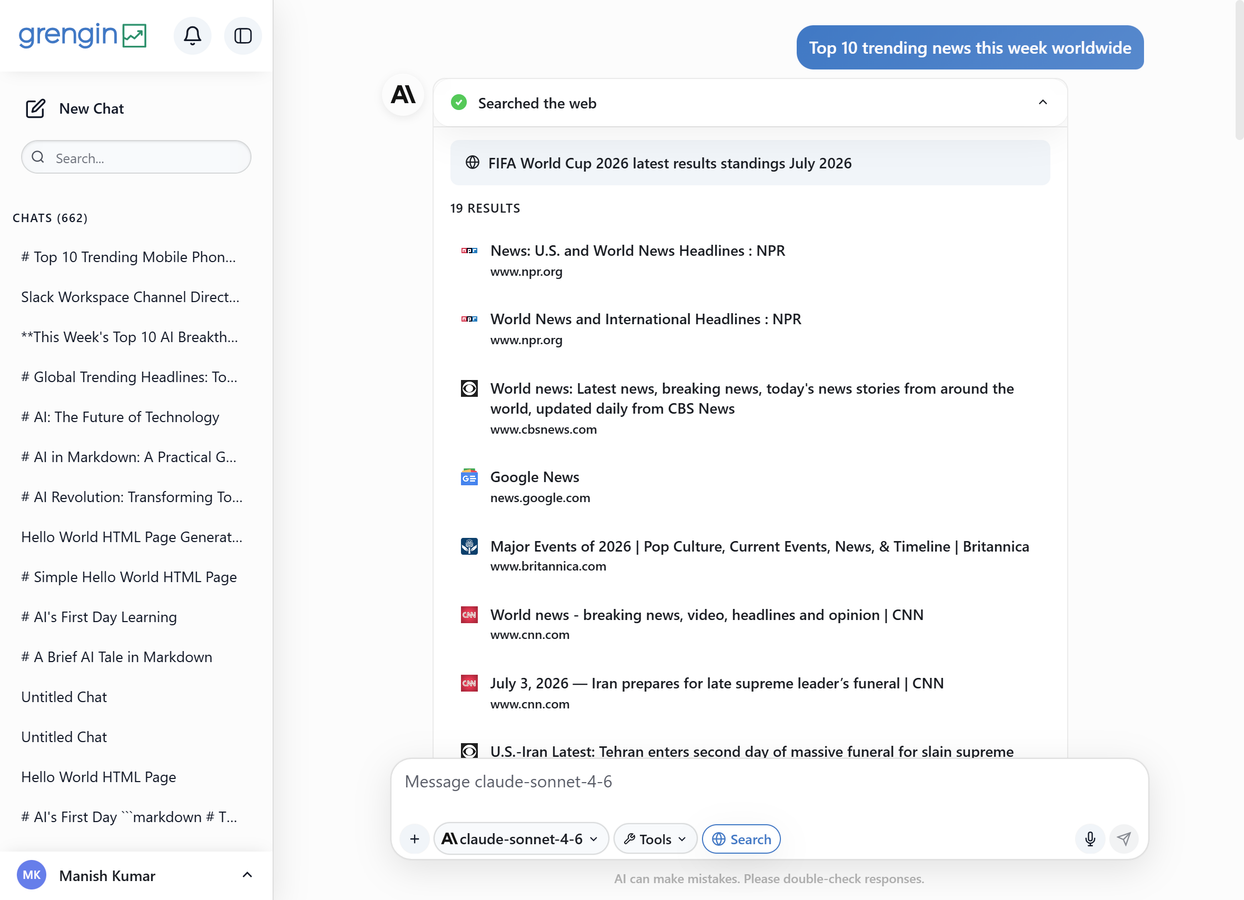Toggle the Search web option
The image size is (1244, 900).
[x=741, y=839]
